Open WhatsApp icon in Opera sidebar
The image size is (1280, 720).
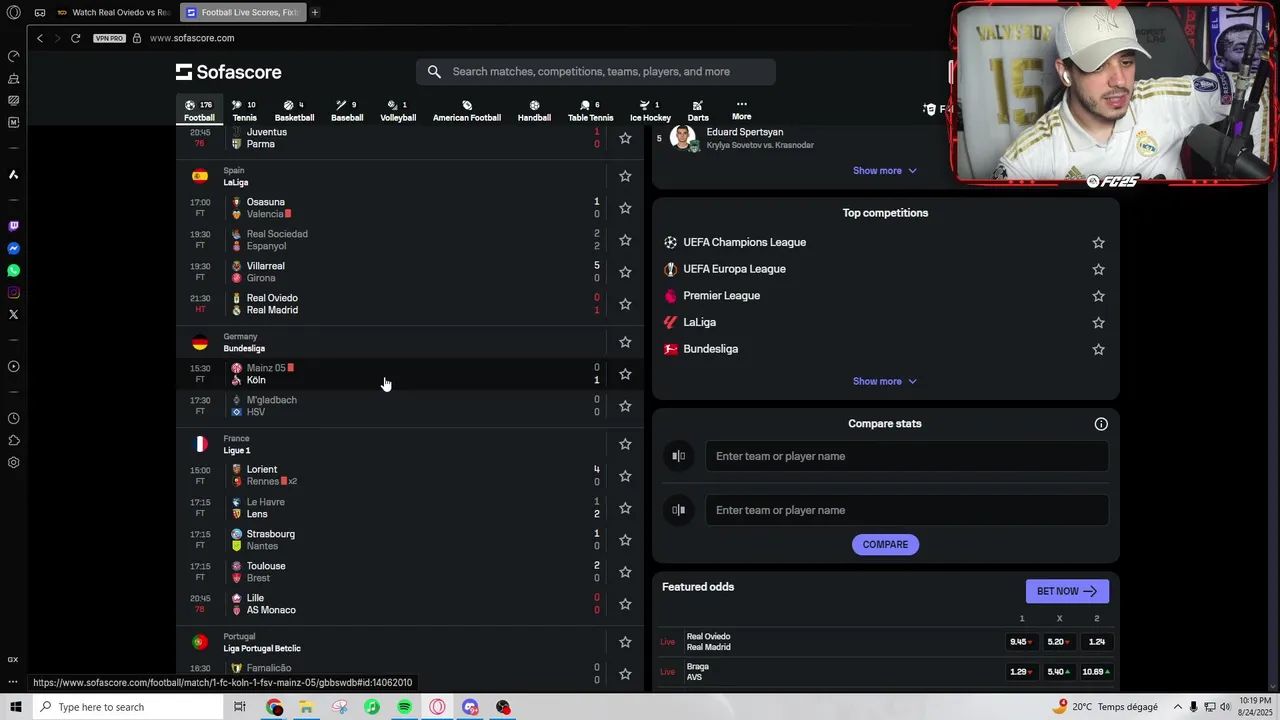click(x=13, y=270)
